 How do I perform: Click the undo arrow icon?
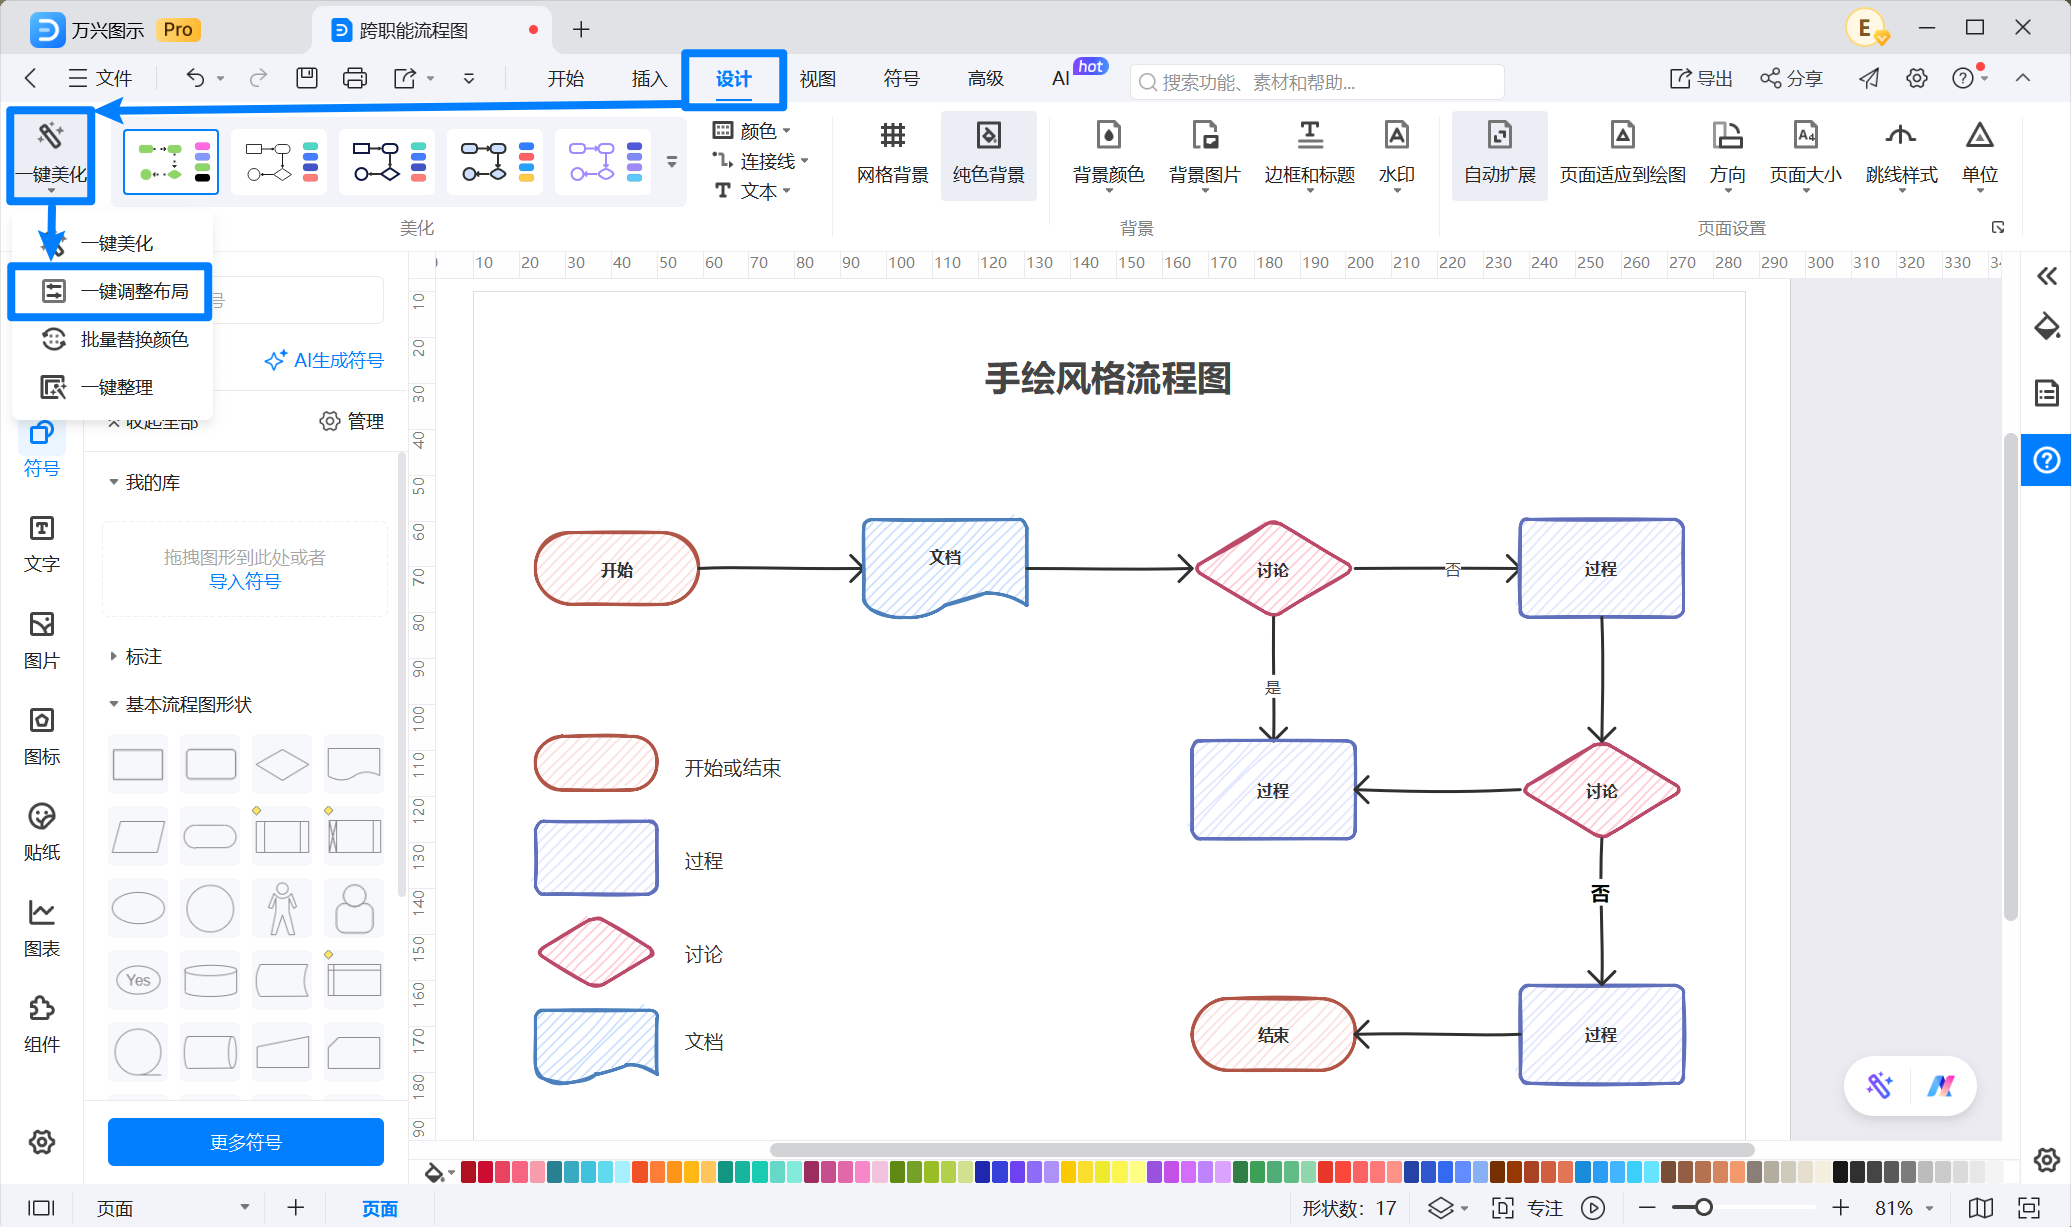[196, 78]
